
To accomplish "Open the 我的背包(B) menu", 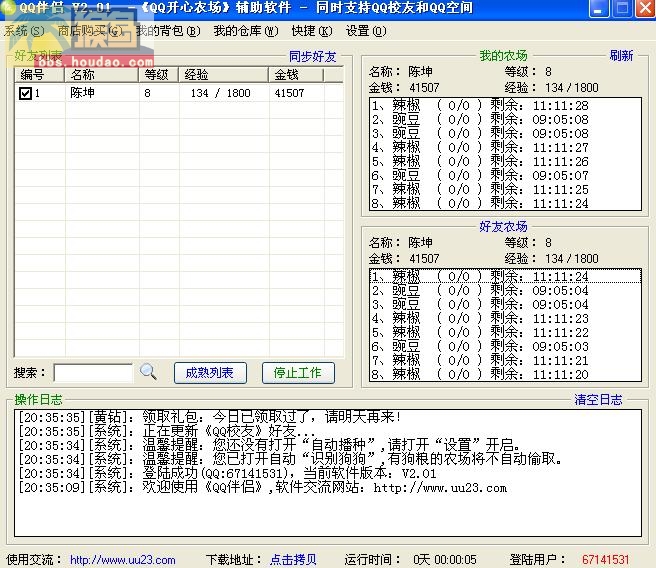I will 168,31.
